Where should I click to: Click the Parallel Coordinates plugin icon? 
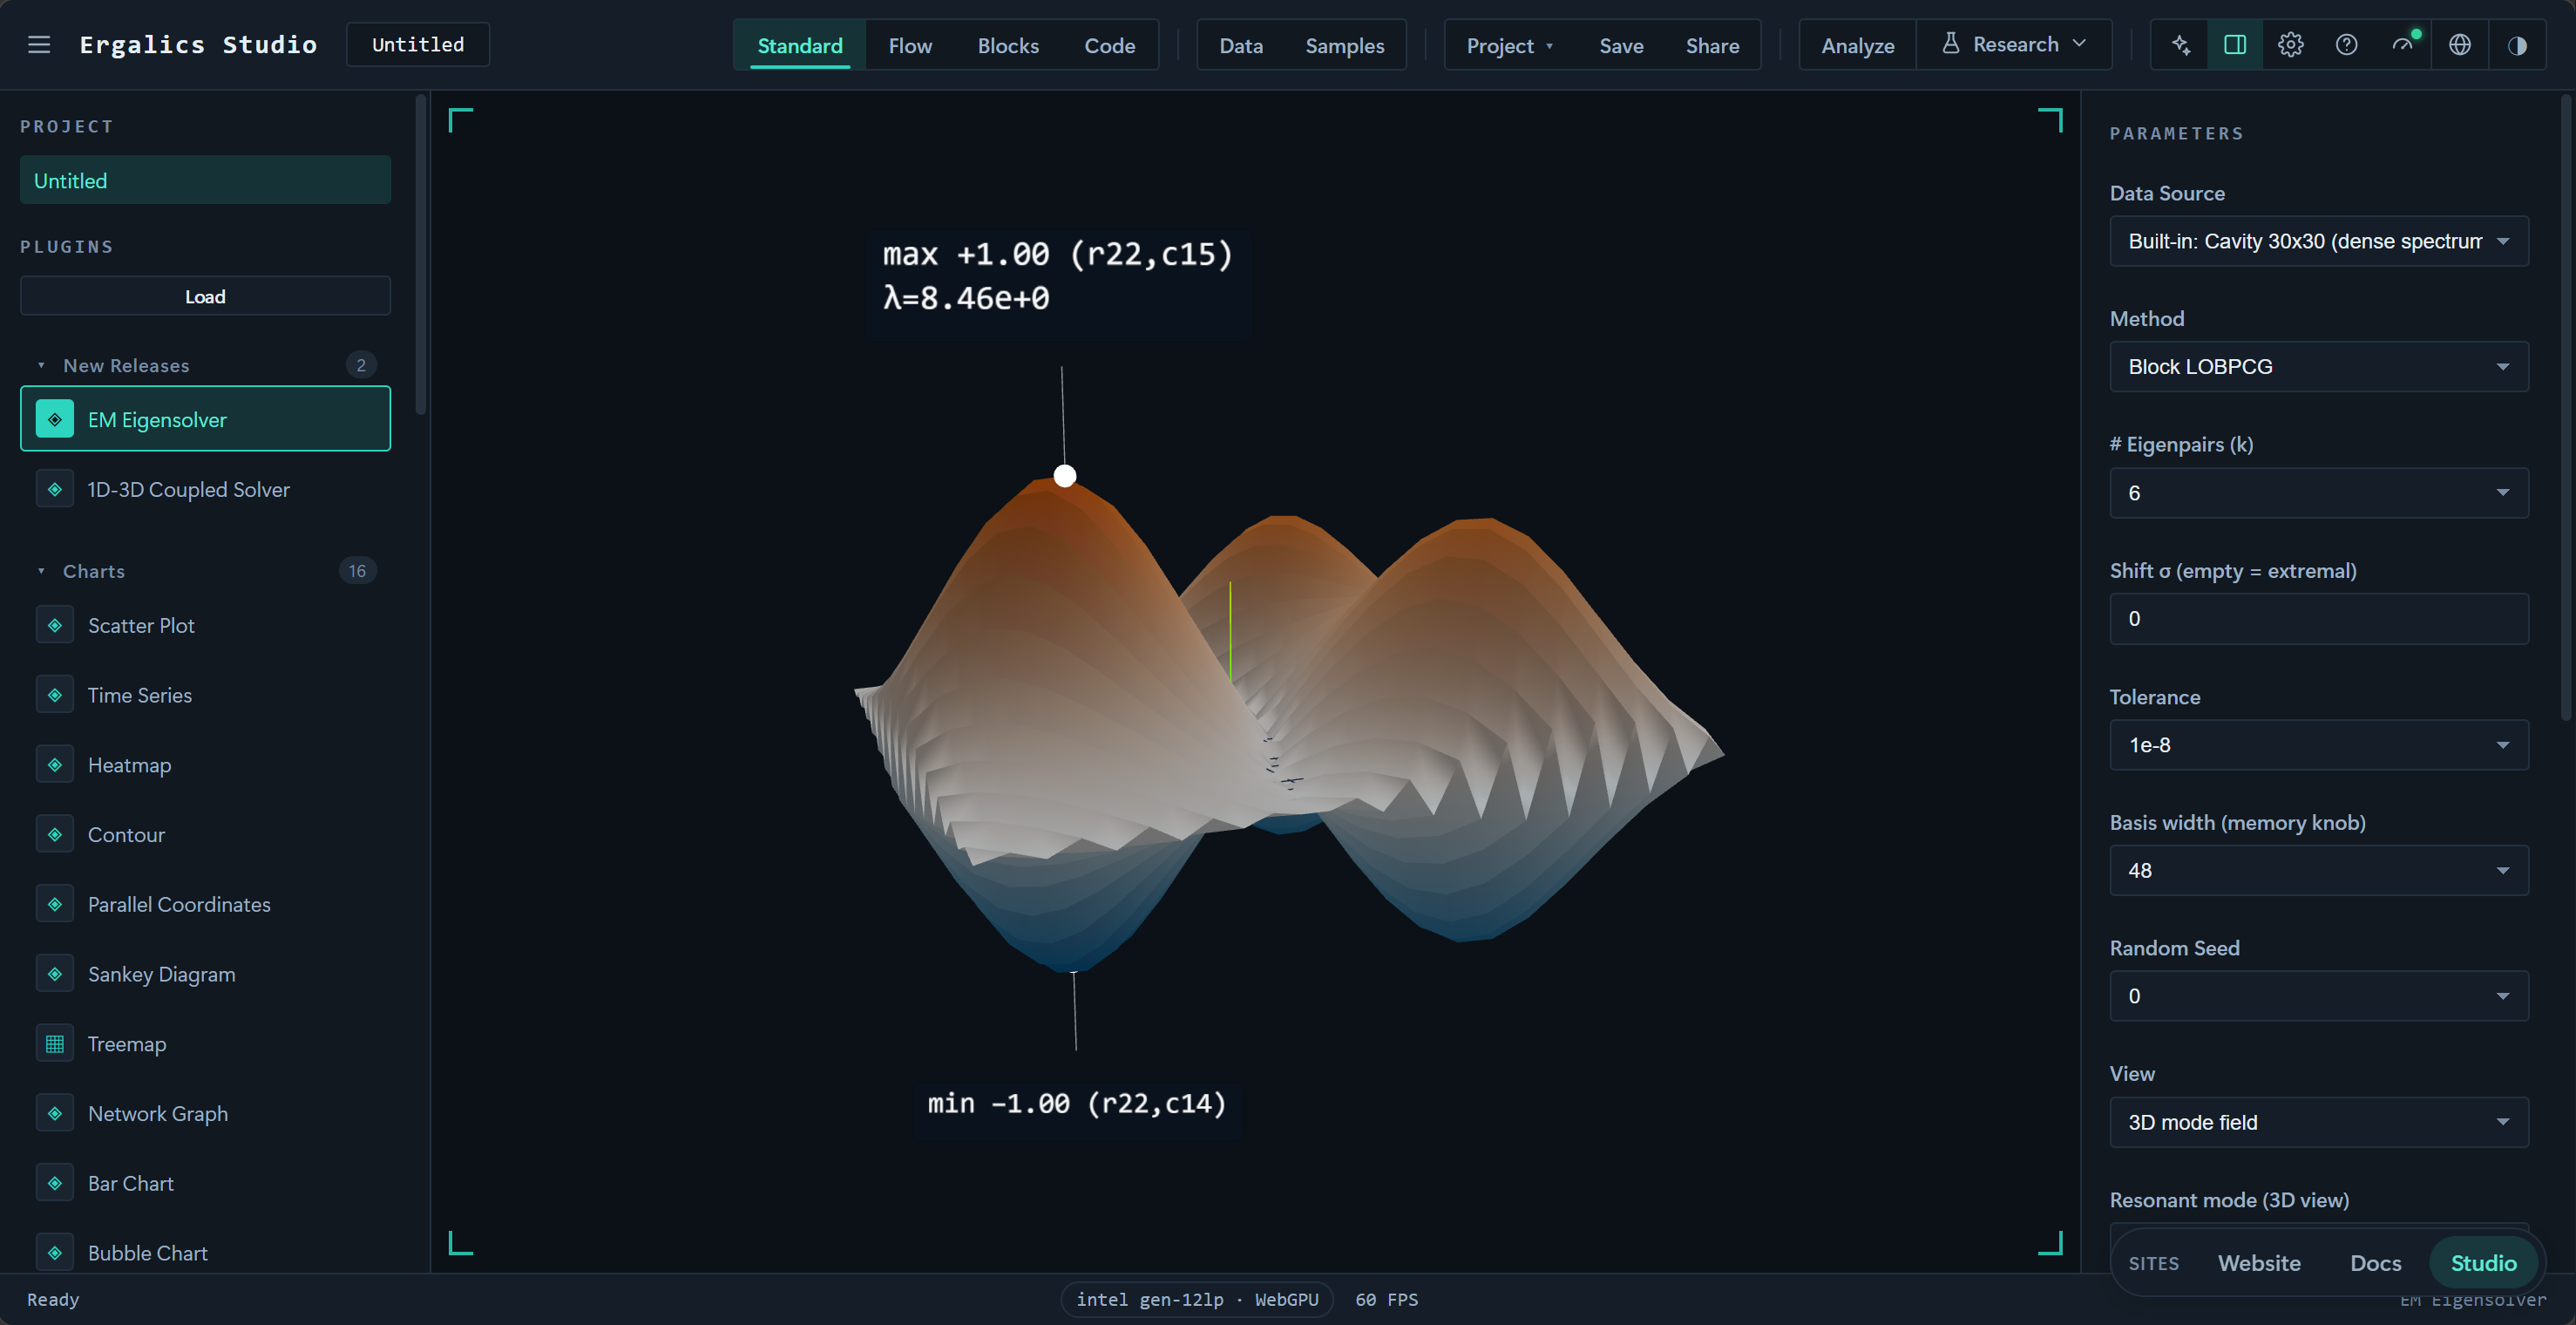point(55,904)
